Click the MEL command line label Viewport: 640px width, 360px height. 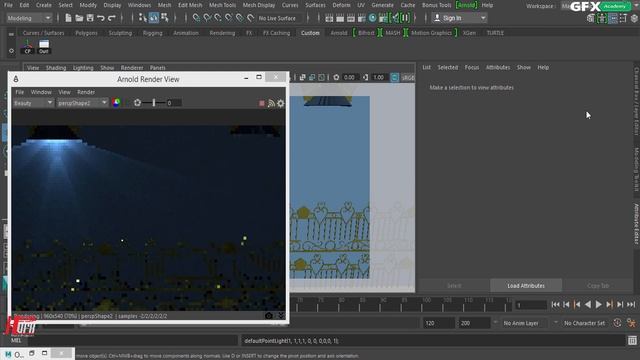(x=16, y=340)
